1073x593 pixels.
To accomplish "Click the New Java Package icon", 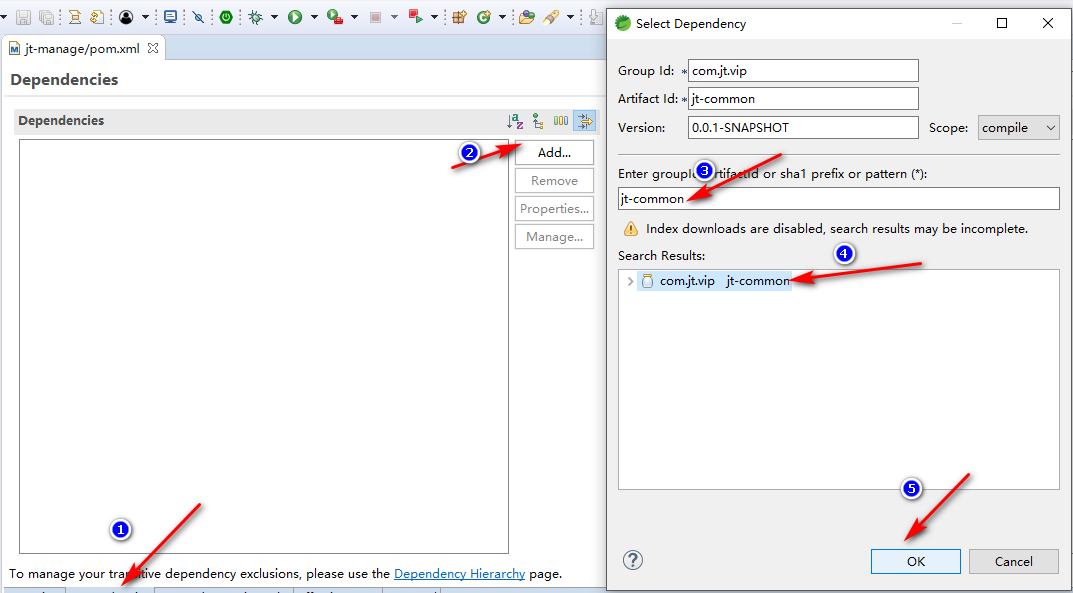I will 460,17.
